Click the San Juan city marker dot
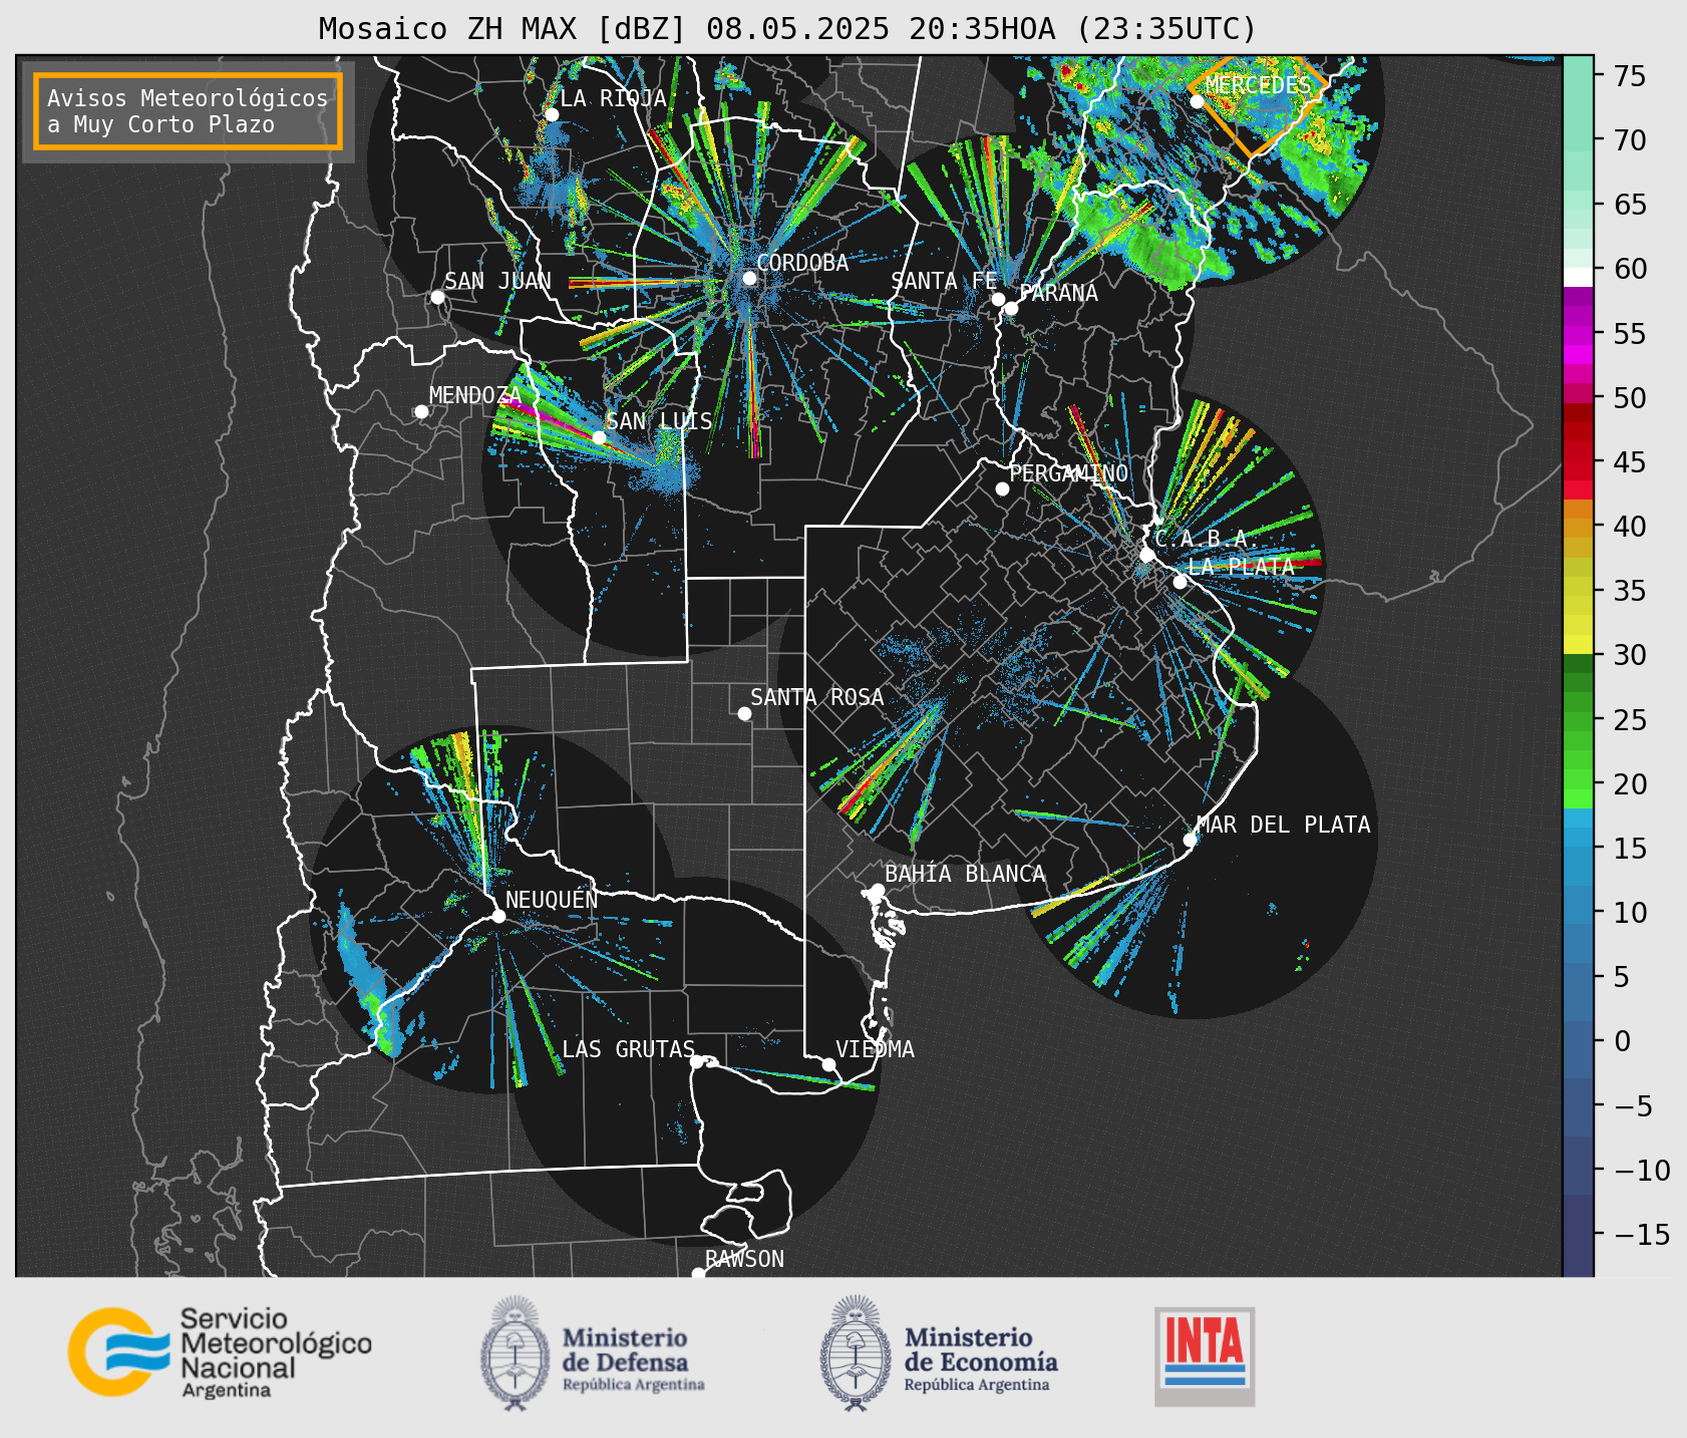1687x1438 pixels. click(437, 297)
